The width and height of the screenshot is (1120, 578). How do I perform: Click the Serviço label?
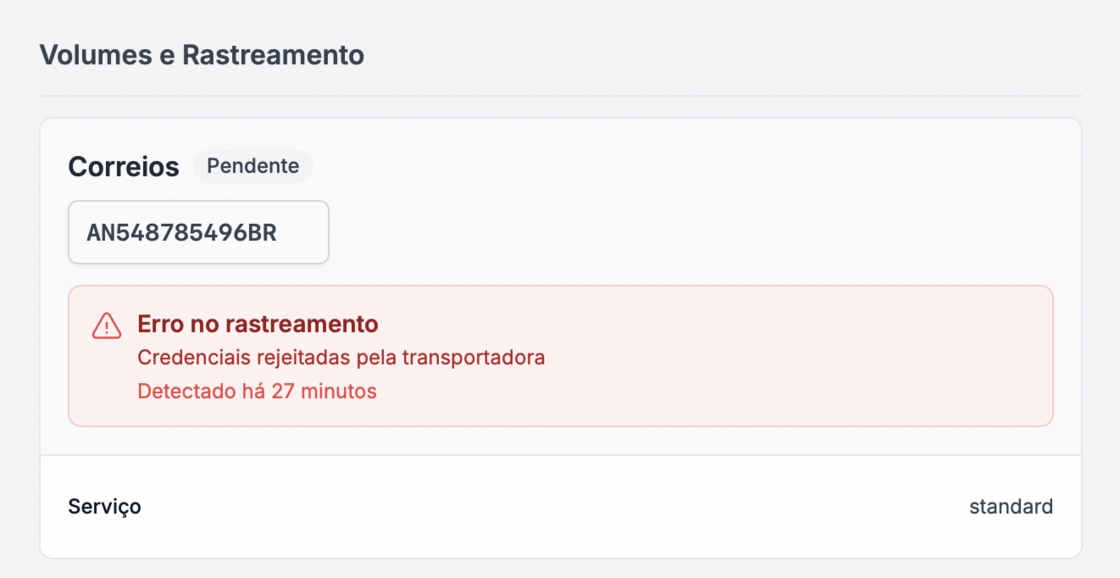pyautogui.click(x=104, y=506)
